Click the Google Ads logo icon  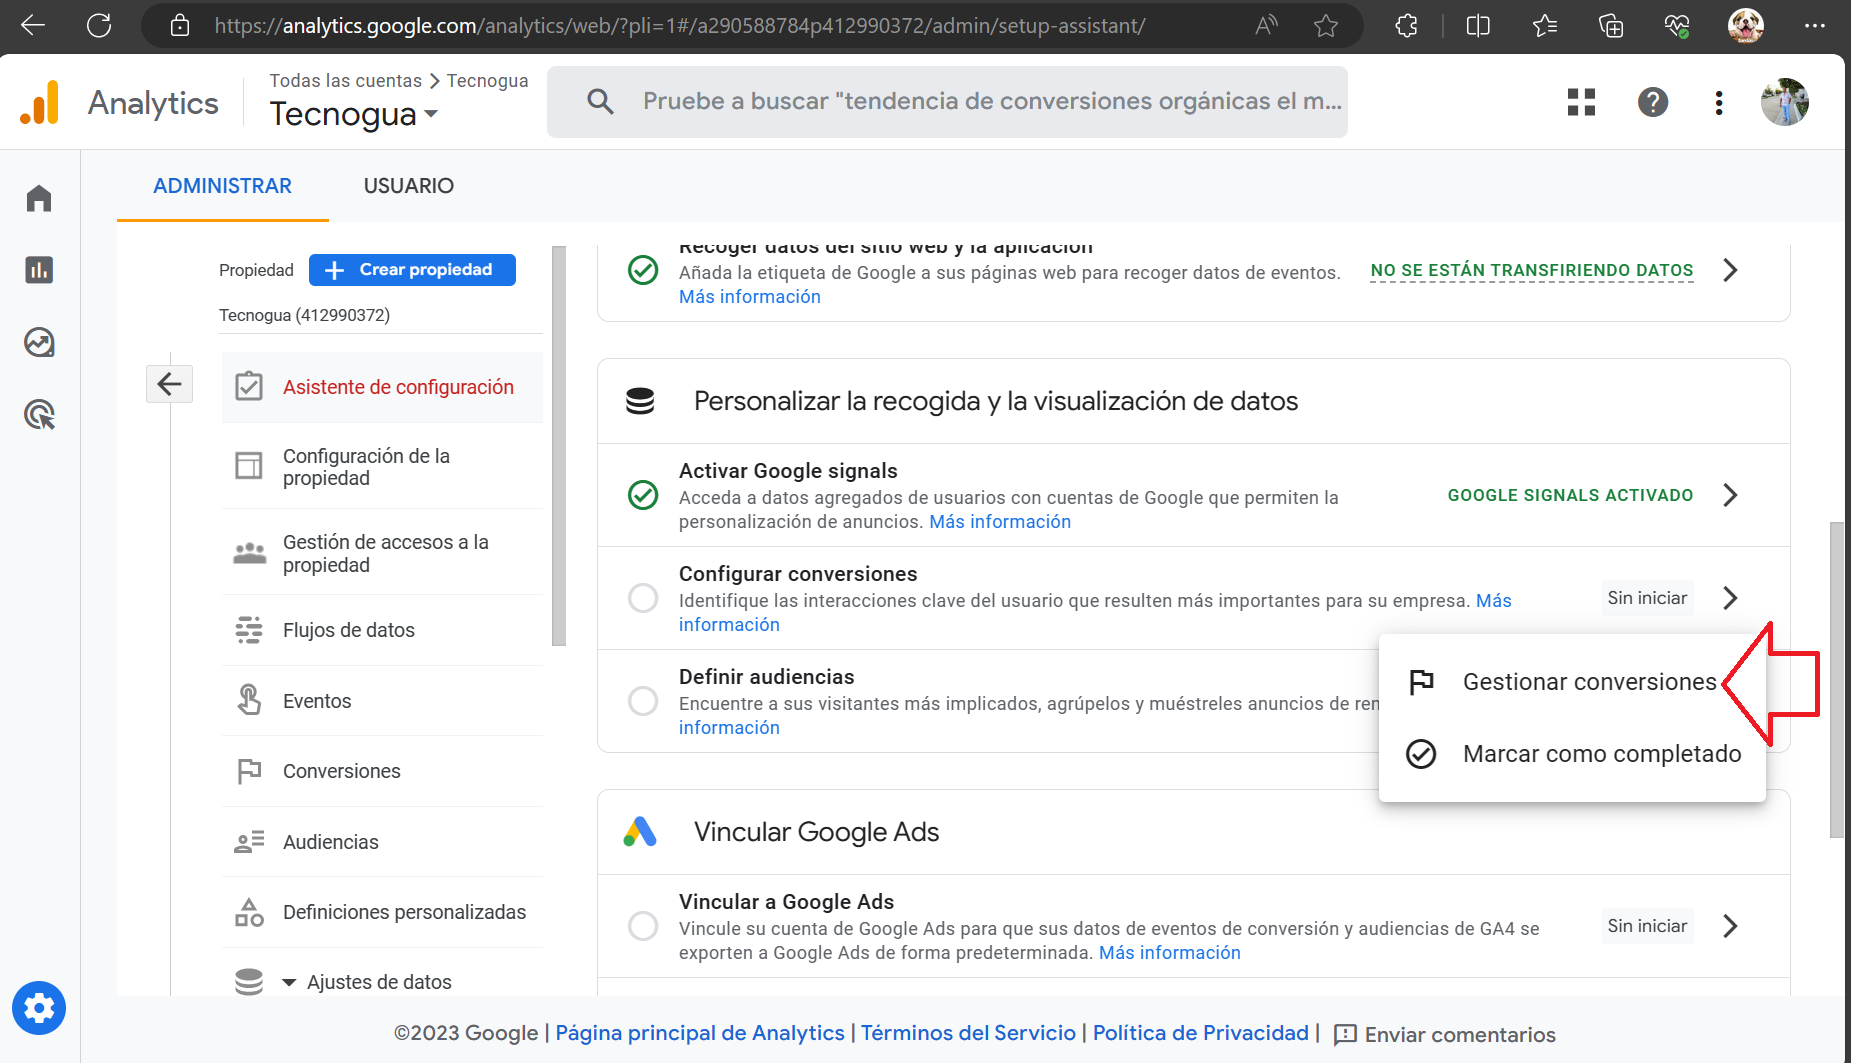coord(640,832)
